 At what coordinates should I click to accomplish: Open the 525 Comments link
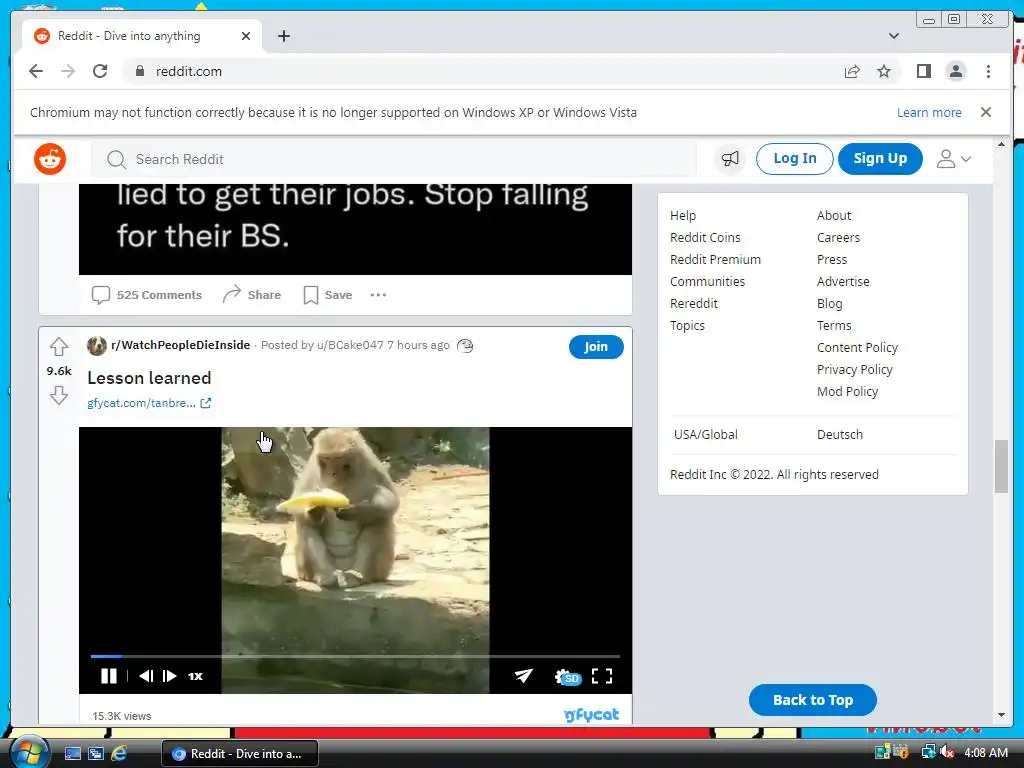147,295
